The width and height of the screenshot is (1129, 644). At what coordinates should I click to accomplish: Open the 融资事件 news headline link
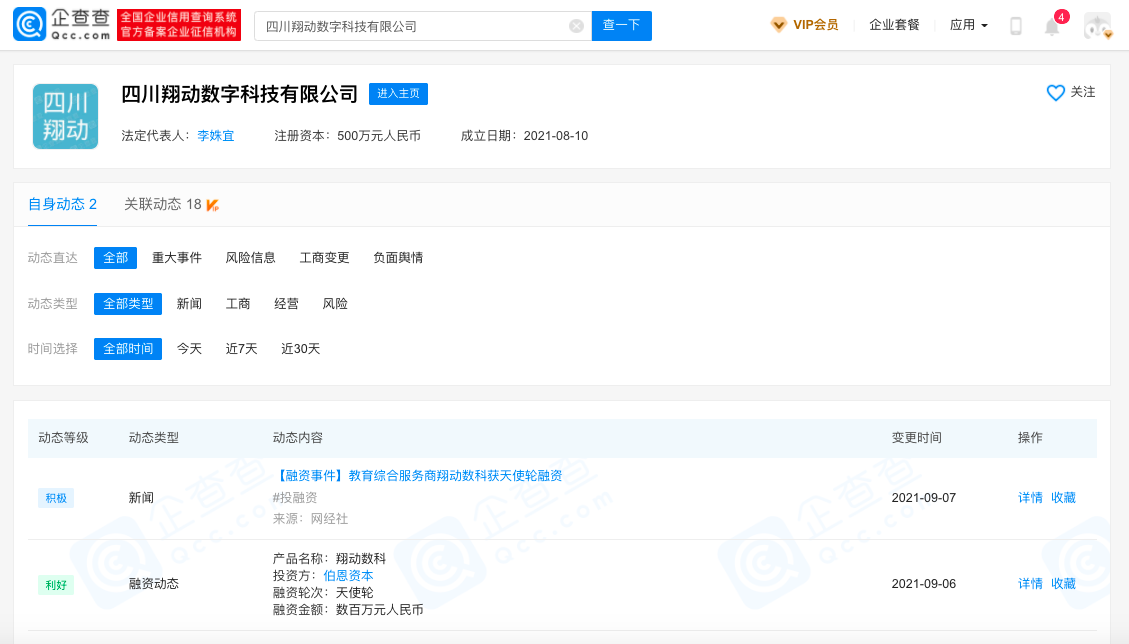[417, 475]
